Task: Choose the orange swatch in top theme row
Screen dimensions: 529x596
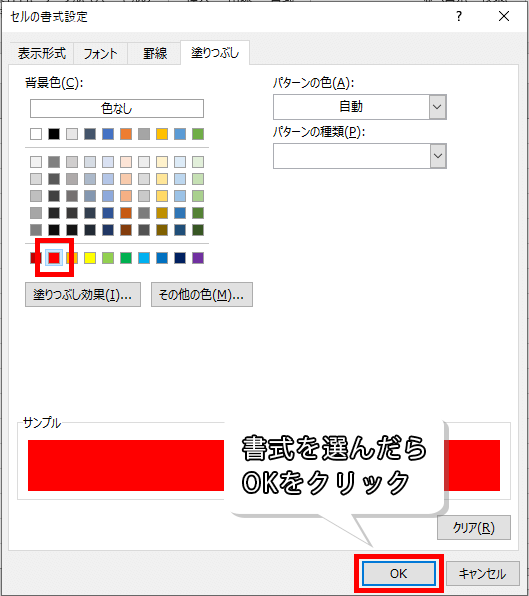Action: point(126,134)
